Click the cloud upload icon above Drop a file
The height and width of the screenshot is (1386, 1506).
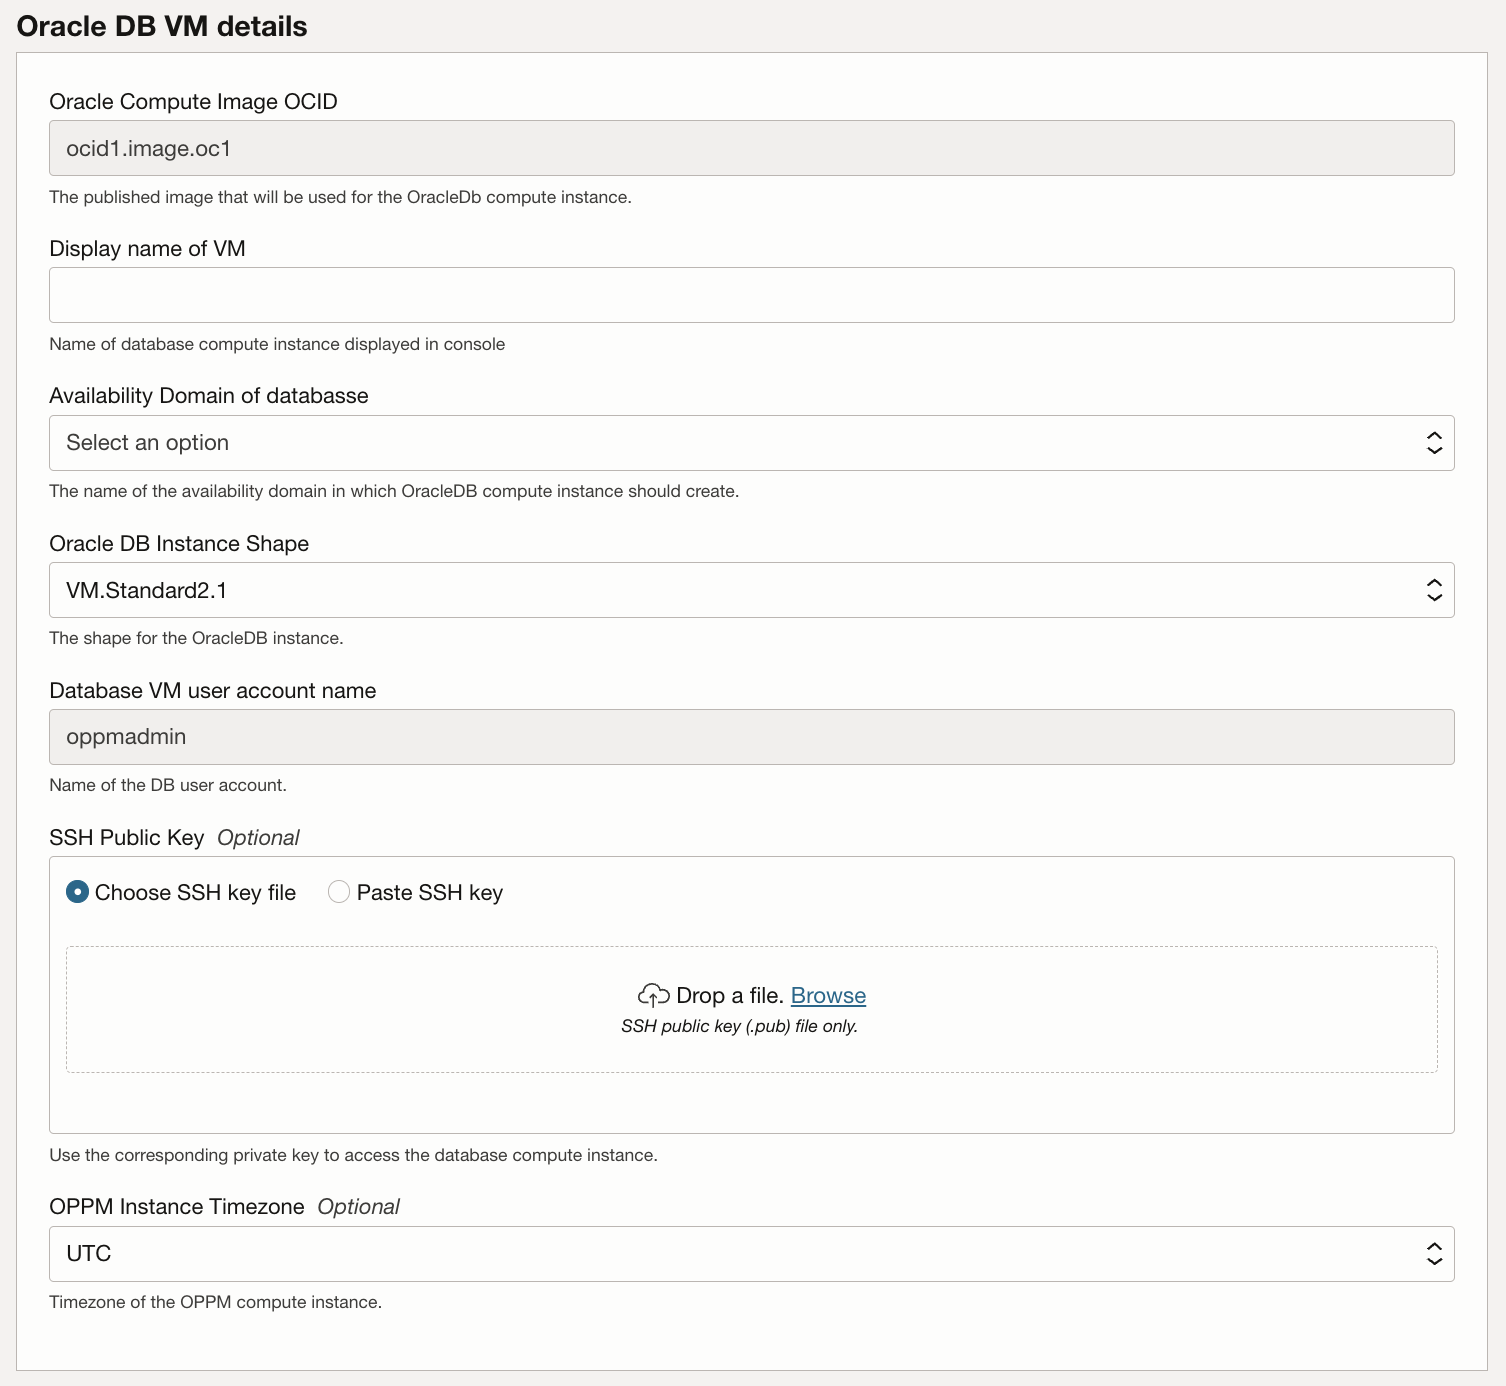point(654,995)
